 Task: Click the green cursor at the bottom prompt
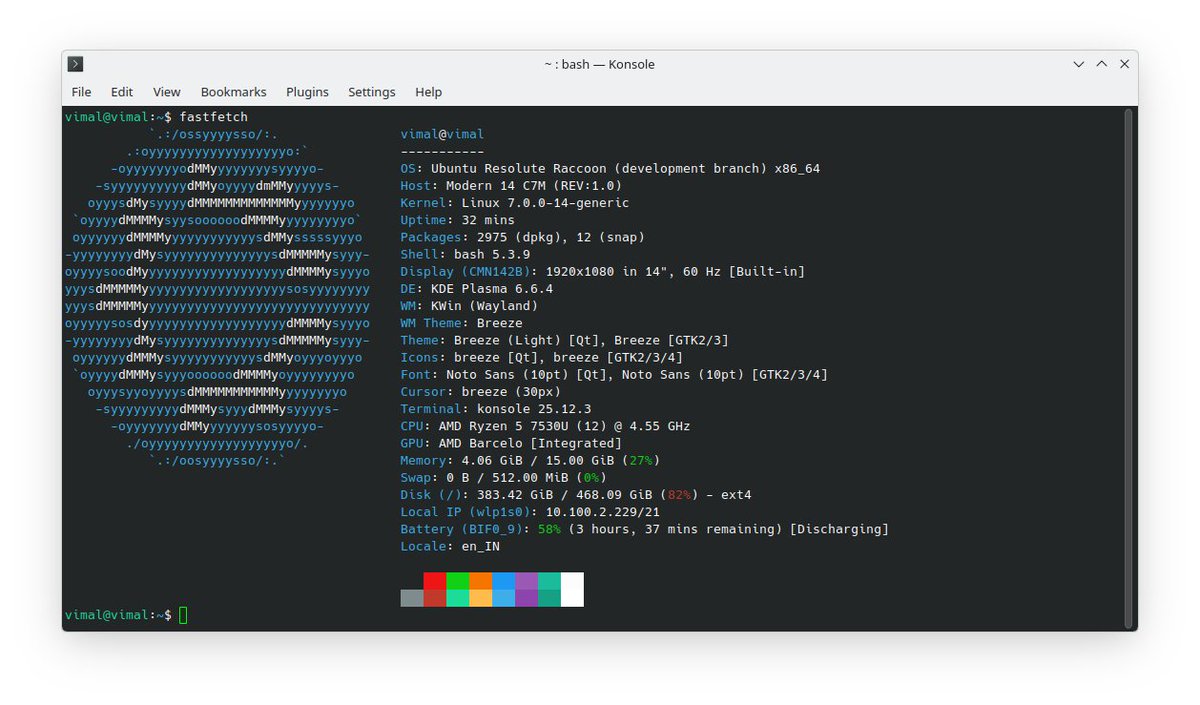(183, 615)
